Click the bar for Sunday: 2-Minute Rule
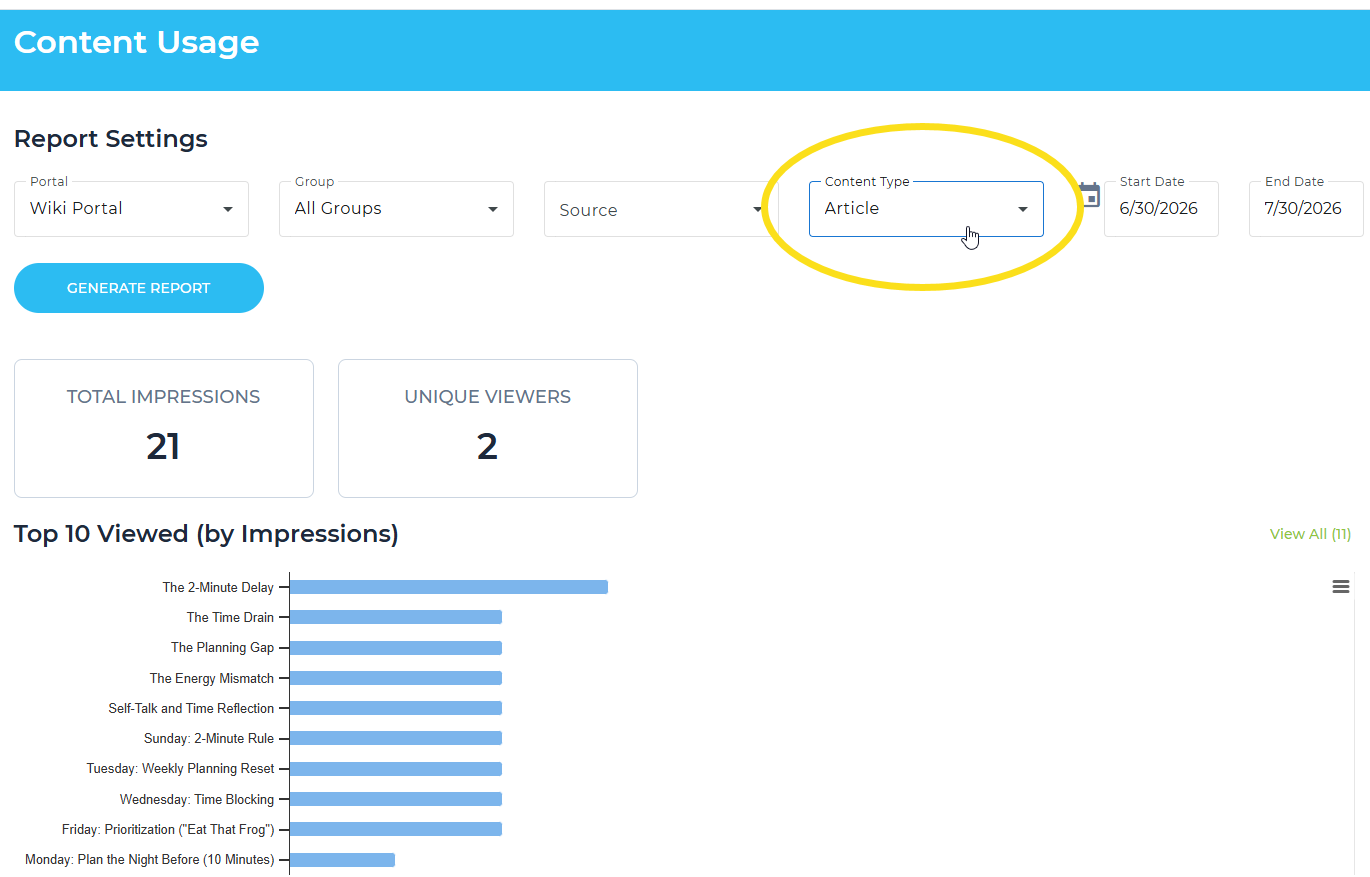The image size is (1370, 877). pos(396,738)
